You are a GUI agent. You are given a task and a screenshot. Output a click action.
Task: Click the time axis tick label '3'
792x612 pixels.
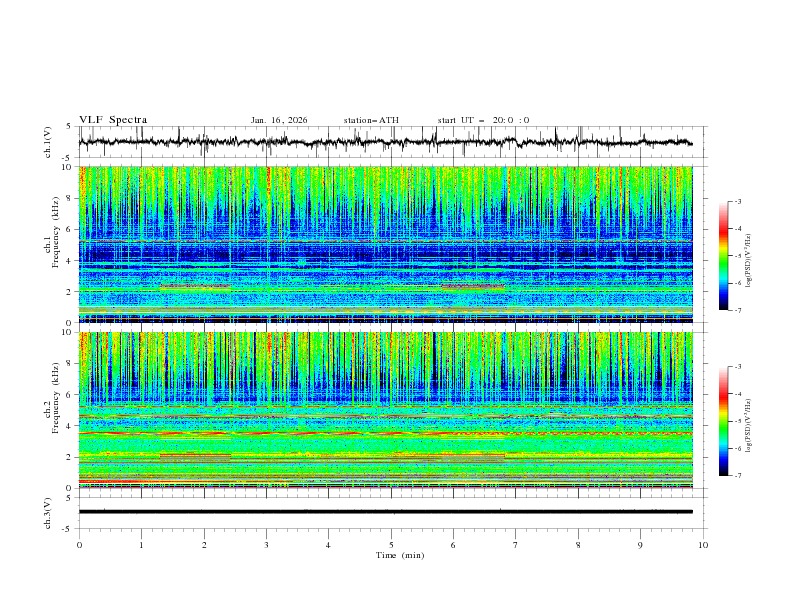tap(266, 545)
